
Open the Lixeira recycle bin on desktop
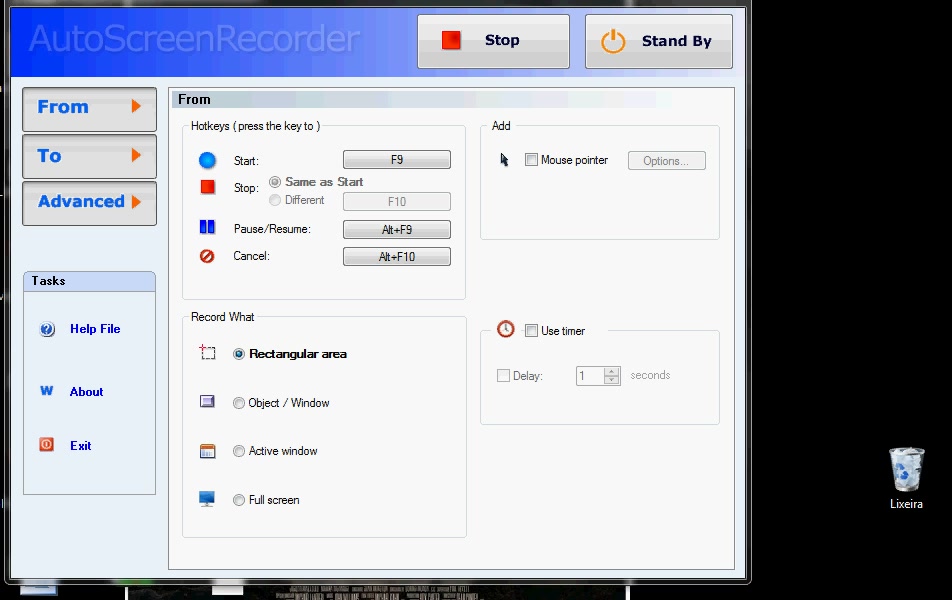[906, 470]
